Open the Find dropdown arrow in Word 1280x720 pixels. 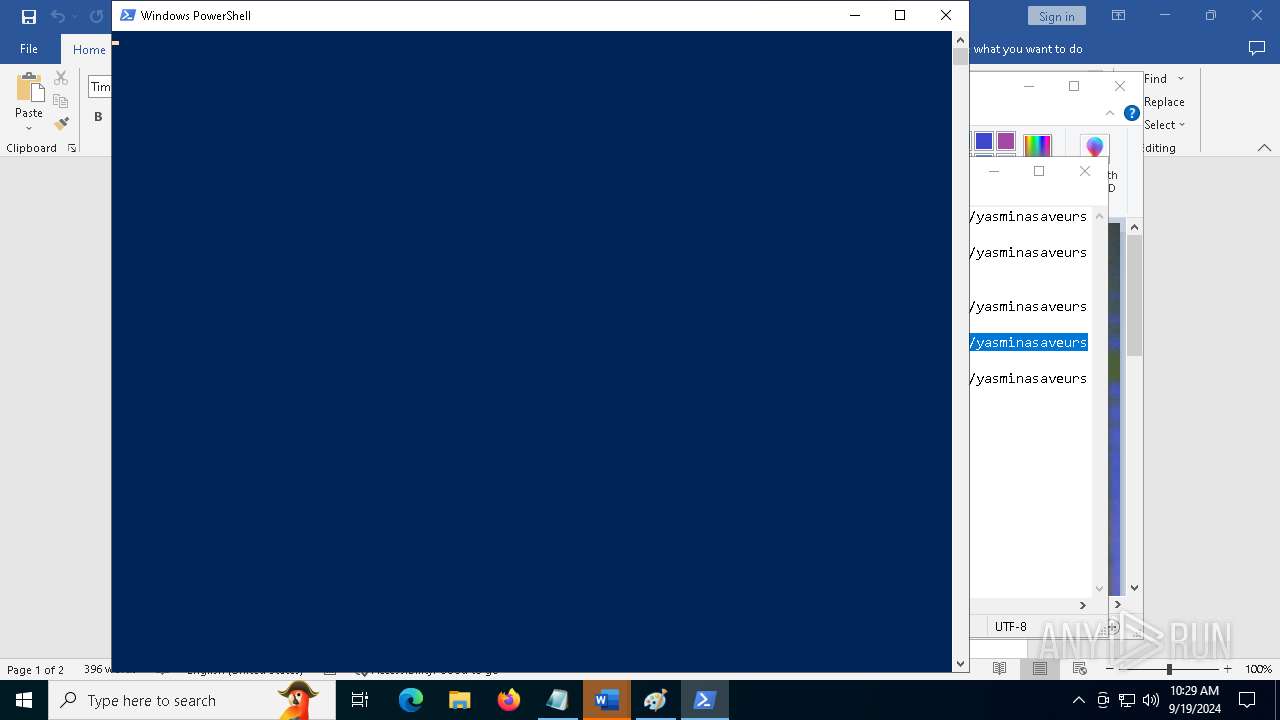click(x=1181, y=79)
